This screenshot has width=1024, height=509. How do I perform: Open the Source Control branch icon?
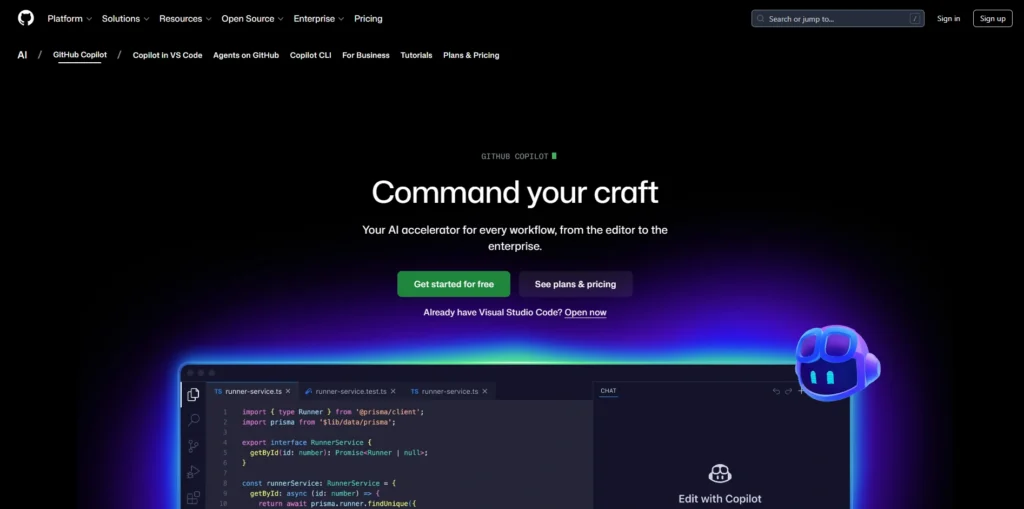click(x=193, y=446)
